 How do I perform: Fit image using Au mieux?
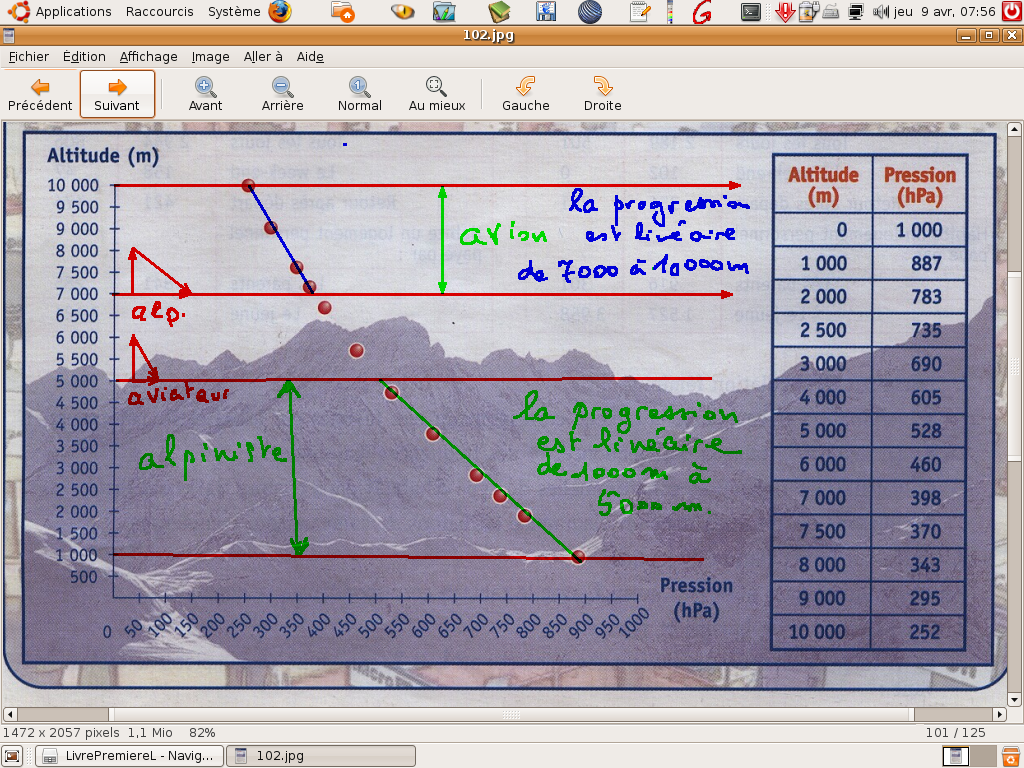tap(436, 87)
